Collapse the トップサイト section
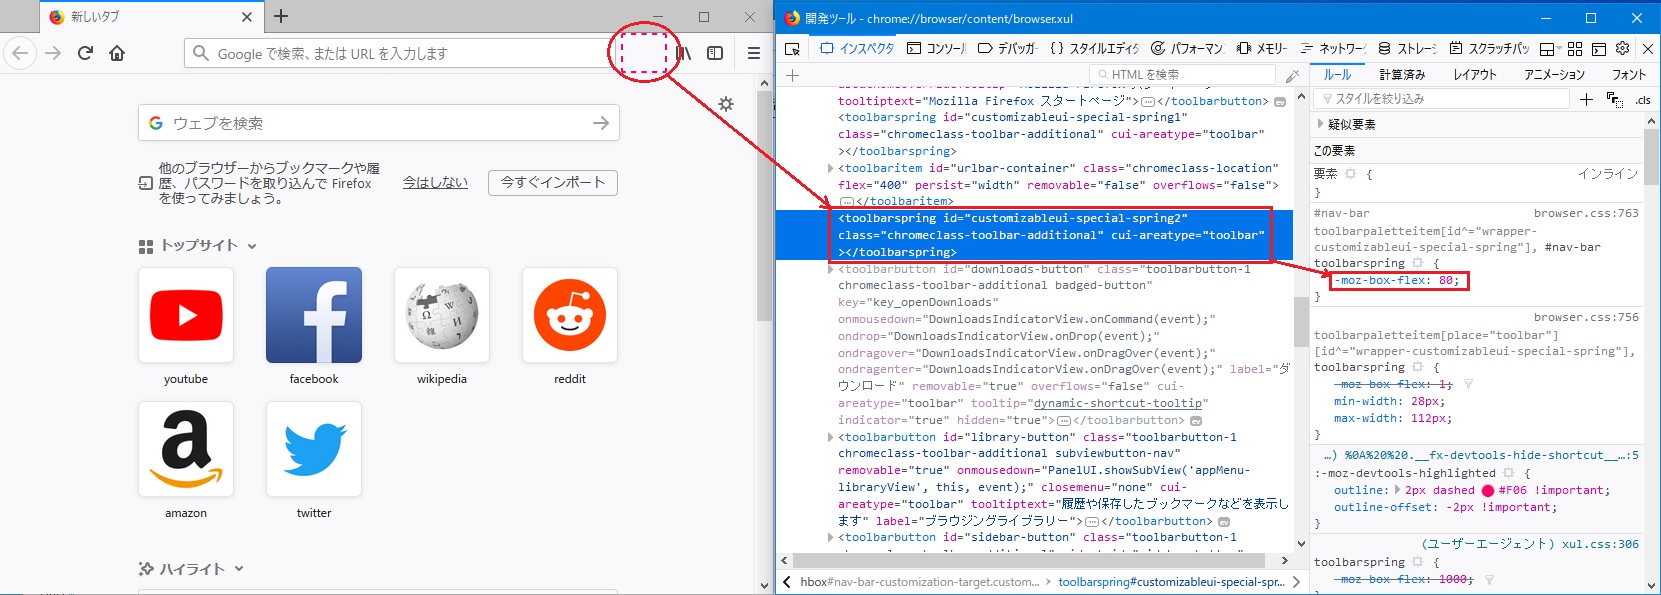 [x=252, y=246]
